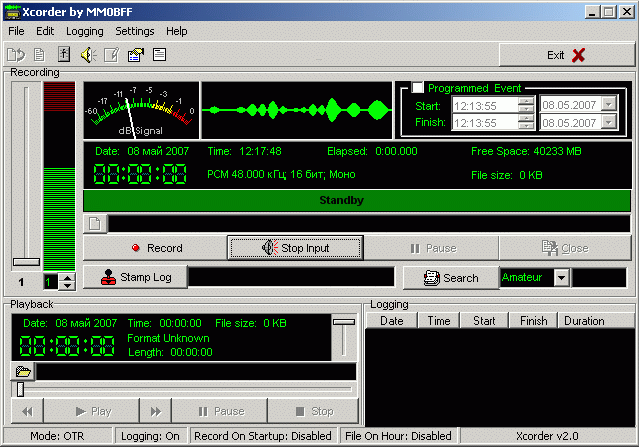Click the Xcorder title bar app icon
The width and height of the screenshot is (639, 447).
[12, 12]
